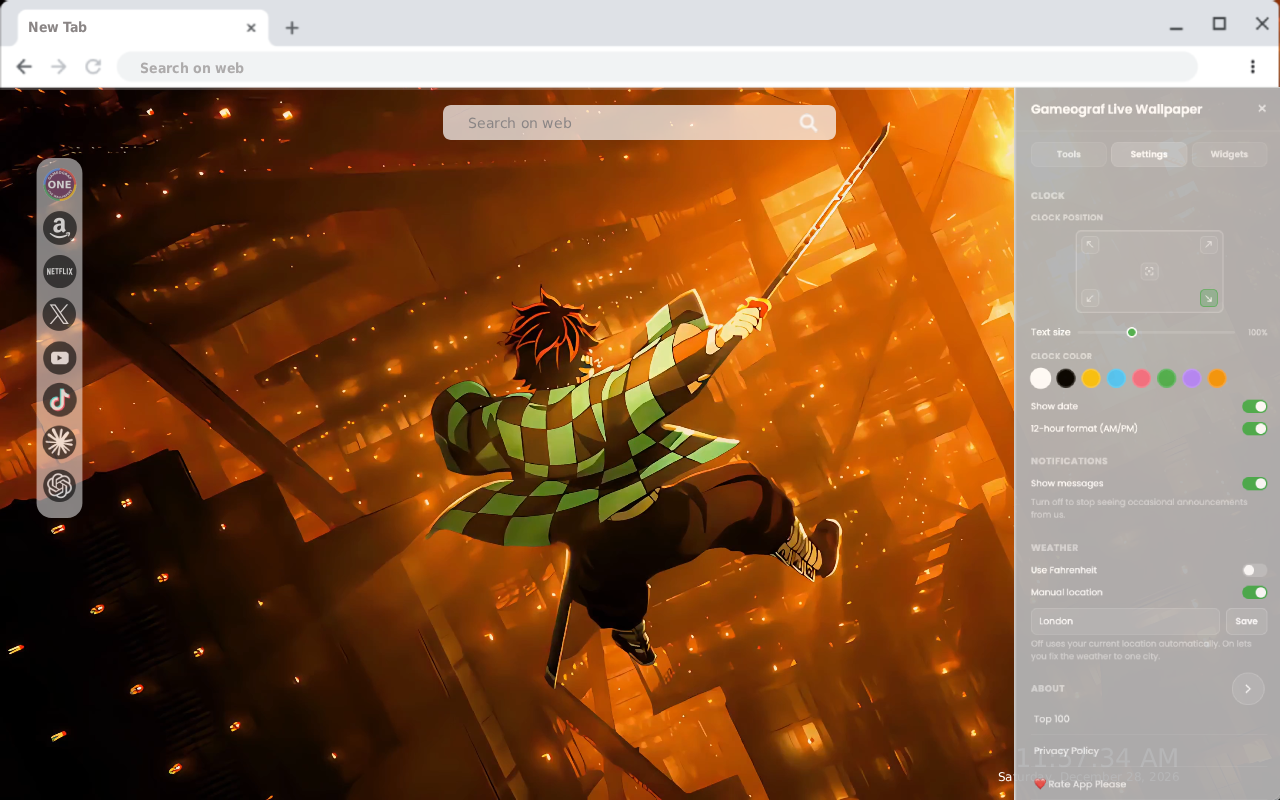The height and width of the screenshot is (800, 1280).
Task: Focus the browser address bar
Action: (x=657, y=67)
